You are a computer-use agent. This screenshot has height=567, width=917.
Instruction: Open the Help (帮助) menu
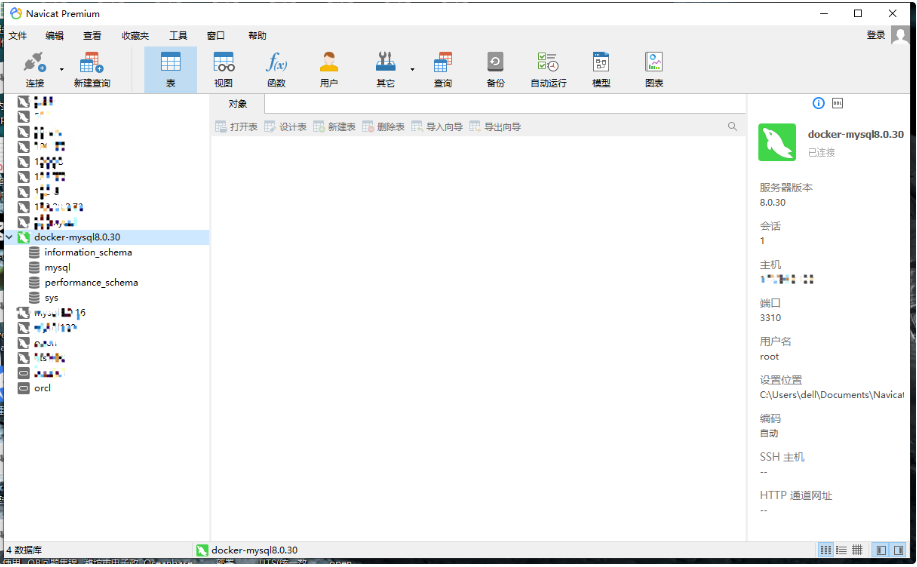pyautogui.click(x=257, y=36)
